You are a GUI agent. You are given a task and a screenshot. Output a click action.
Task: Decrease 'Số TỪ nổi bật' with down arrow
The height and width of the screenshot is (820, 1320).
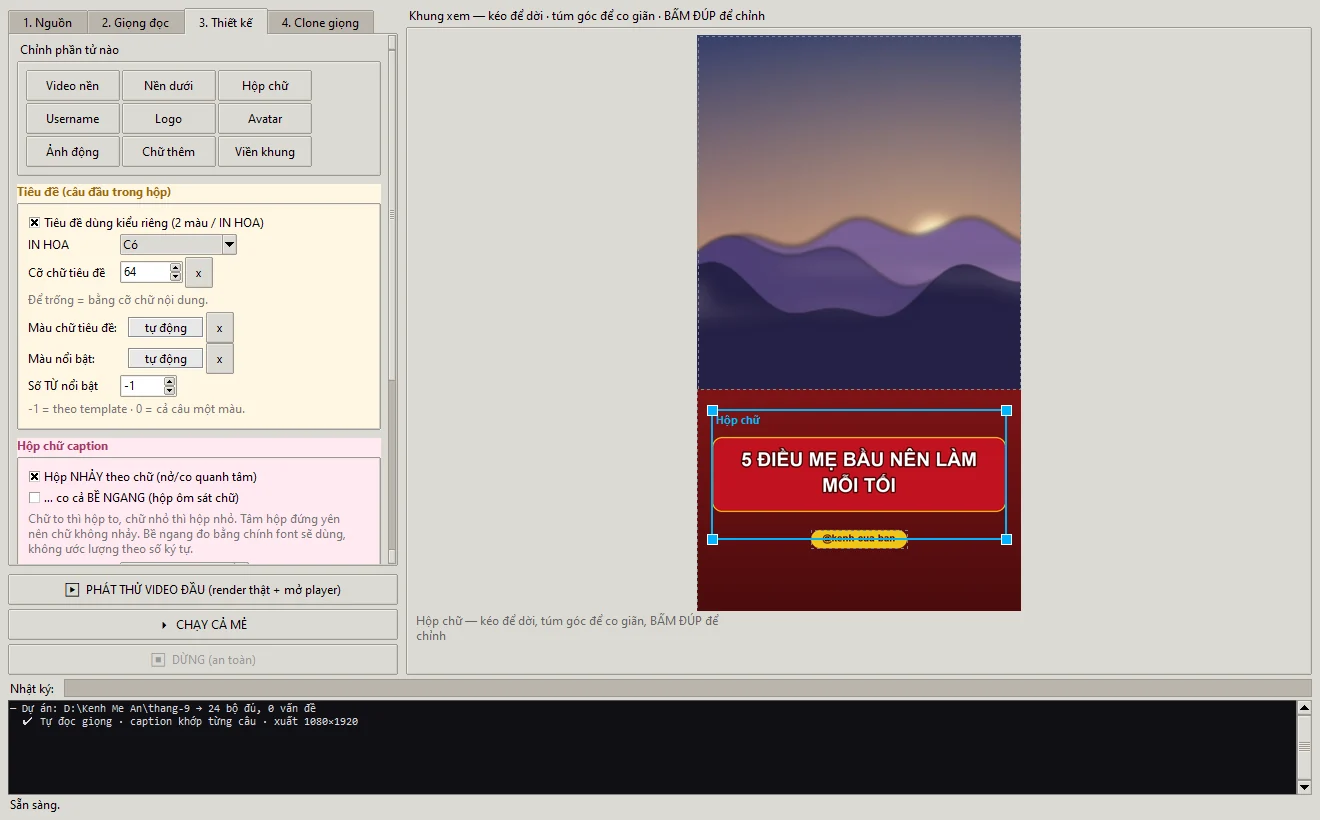[170, 391]
